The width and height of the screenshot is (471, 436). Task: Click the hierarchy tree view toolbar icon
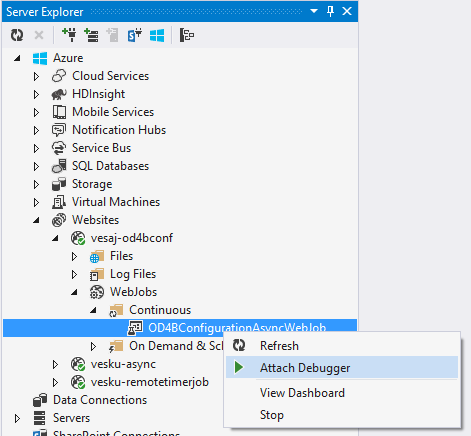click(187, 35)
